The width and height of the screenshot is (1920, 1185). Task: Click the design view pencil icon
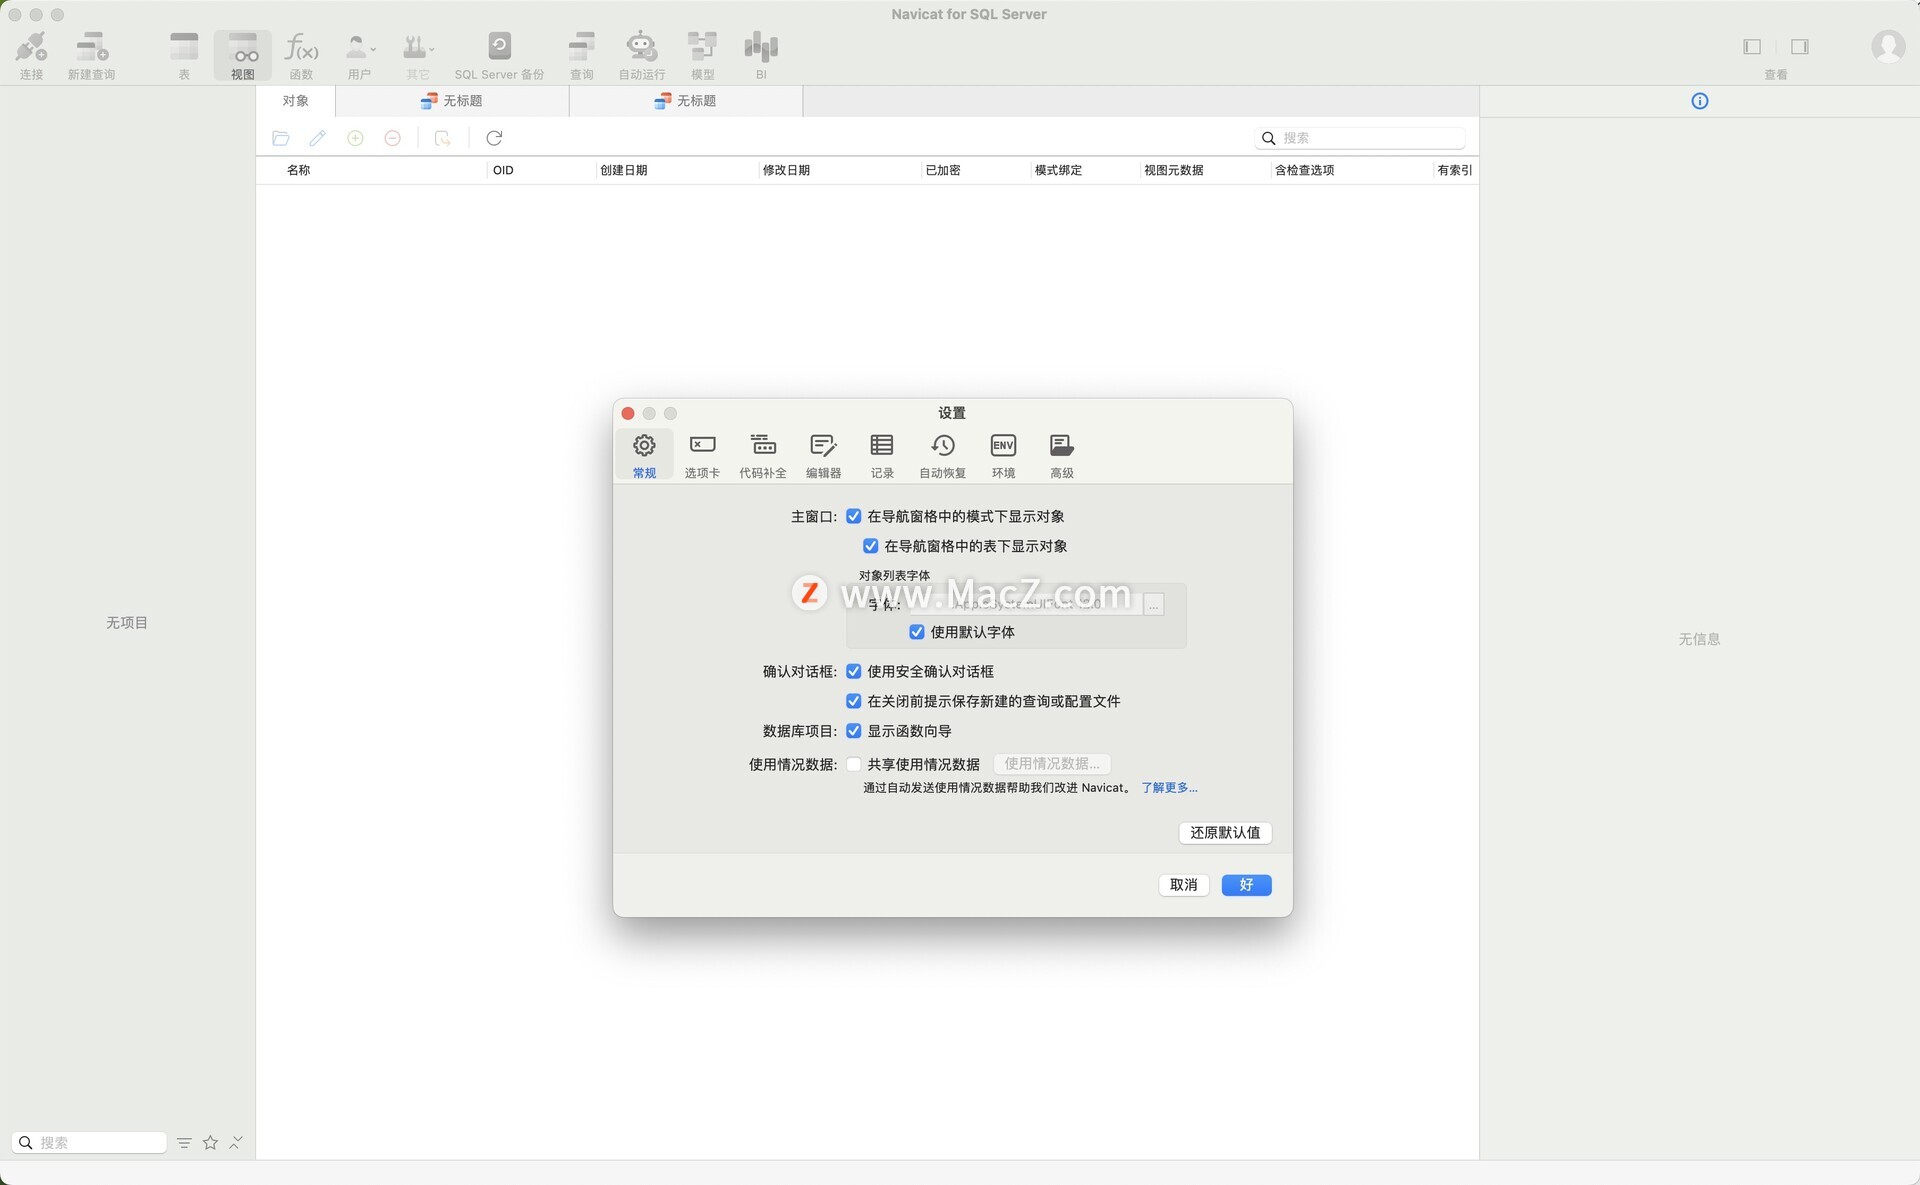(x=318, y=138)
